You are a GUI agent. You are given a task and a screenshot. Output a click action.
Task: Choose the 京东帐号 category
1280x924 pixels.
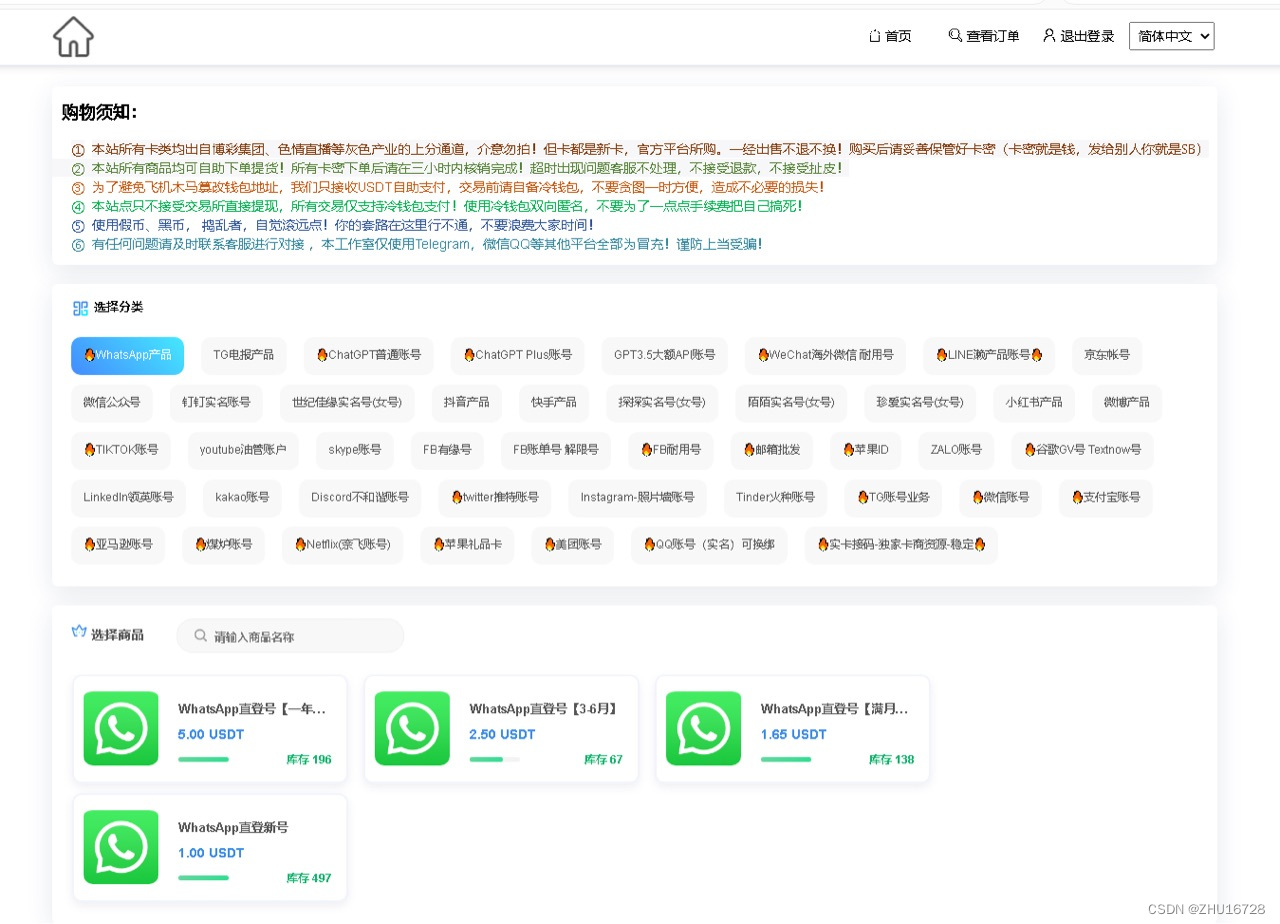click(1107, 355)
